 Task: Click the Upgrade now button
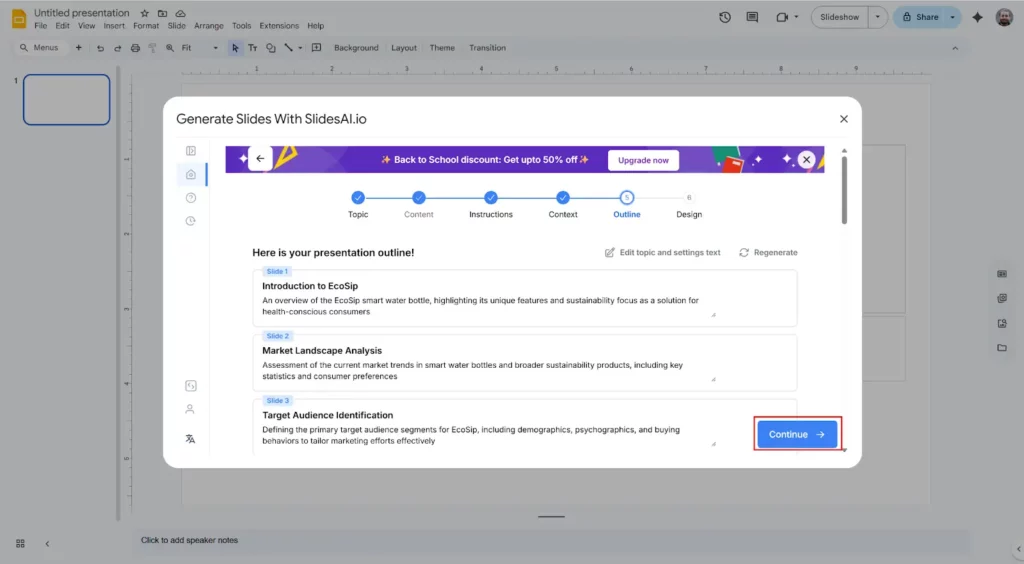643,160
